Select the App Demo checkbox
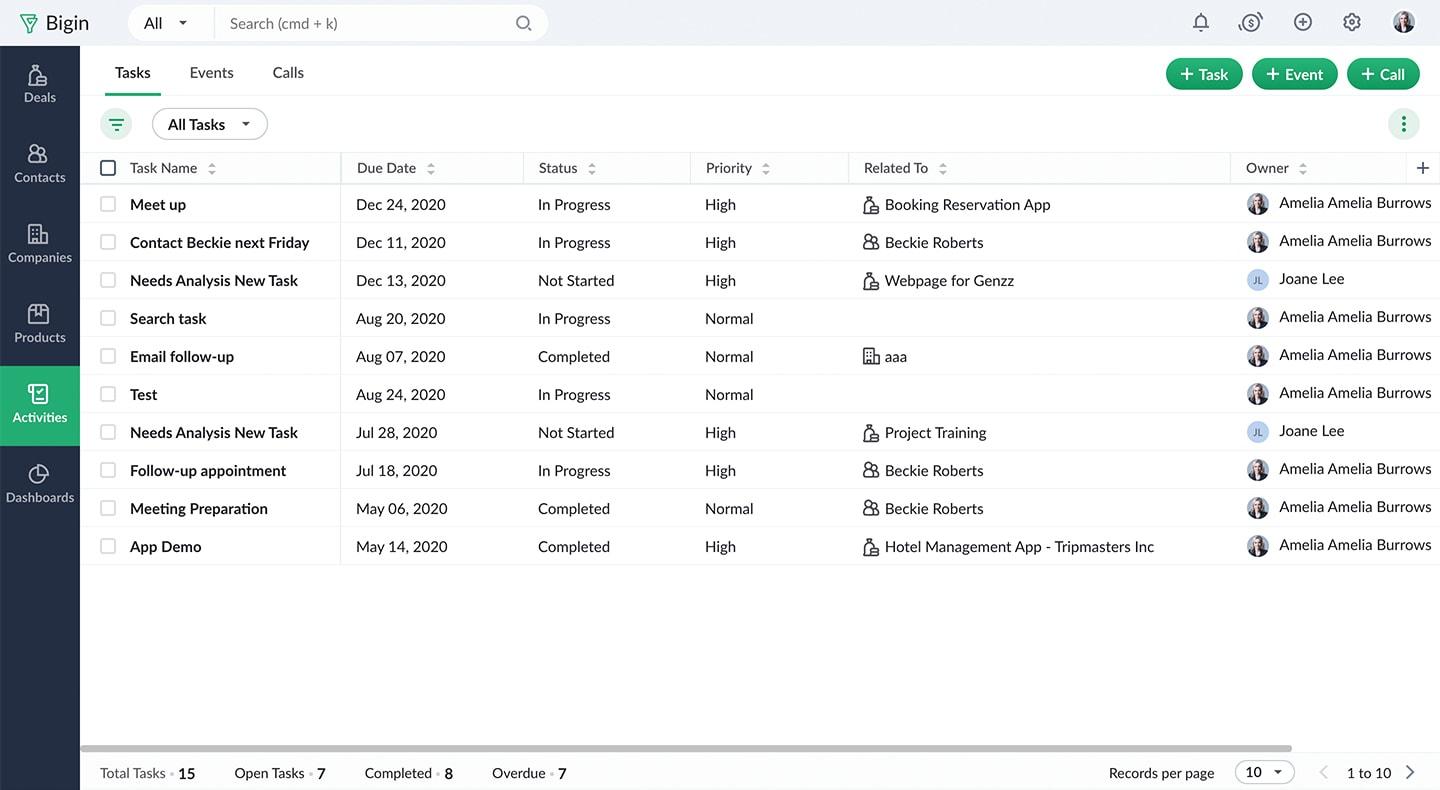This screenshot has width=1440, height=790. tap(108, 546)
